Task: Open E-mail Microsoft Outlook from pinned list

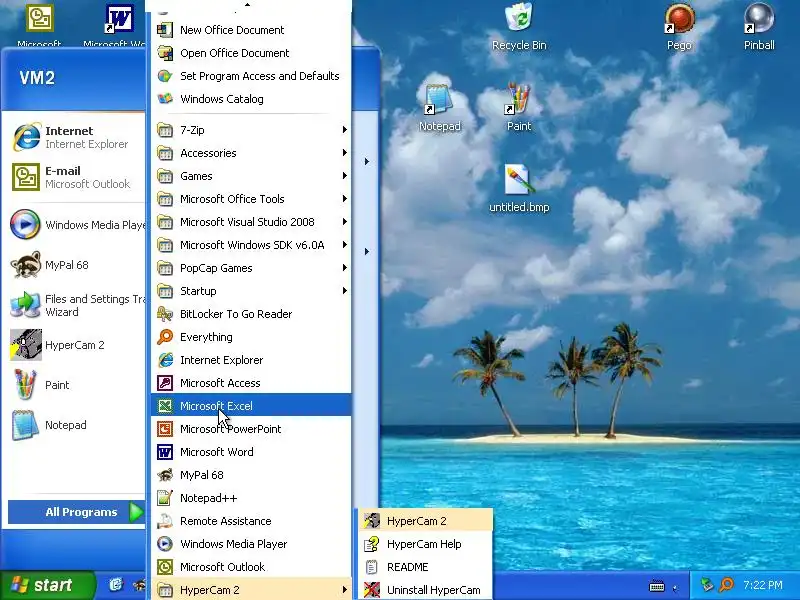Action: click(x=76, y=177)
